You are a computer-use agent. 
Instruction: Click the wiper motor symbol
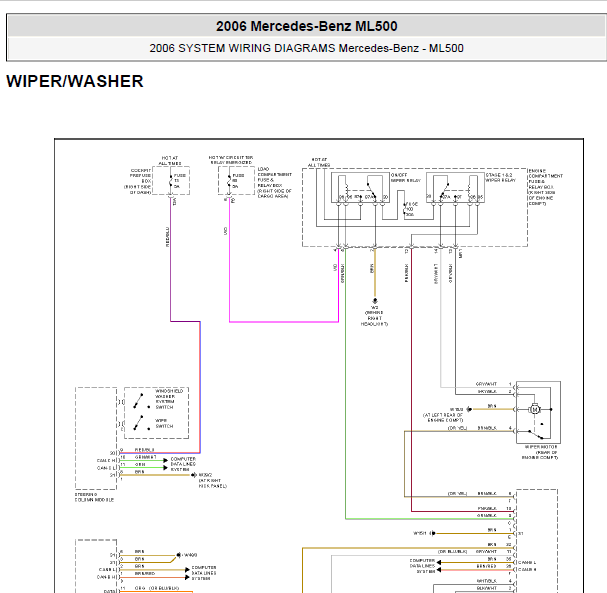coord(536,410)
